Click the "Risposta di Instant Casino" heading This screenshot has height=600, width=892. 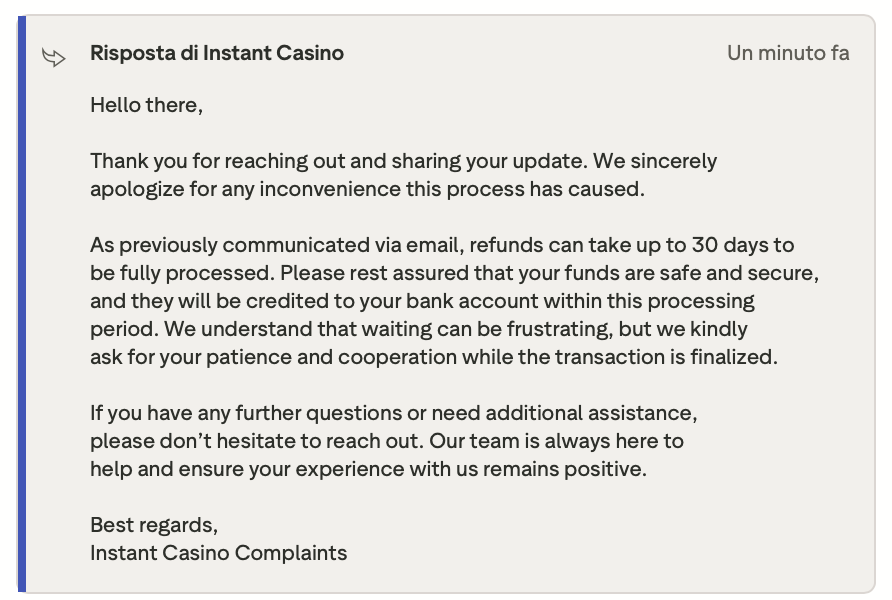[217, 53]
